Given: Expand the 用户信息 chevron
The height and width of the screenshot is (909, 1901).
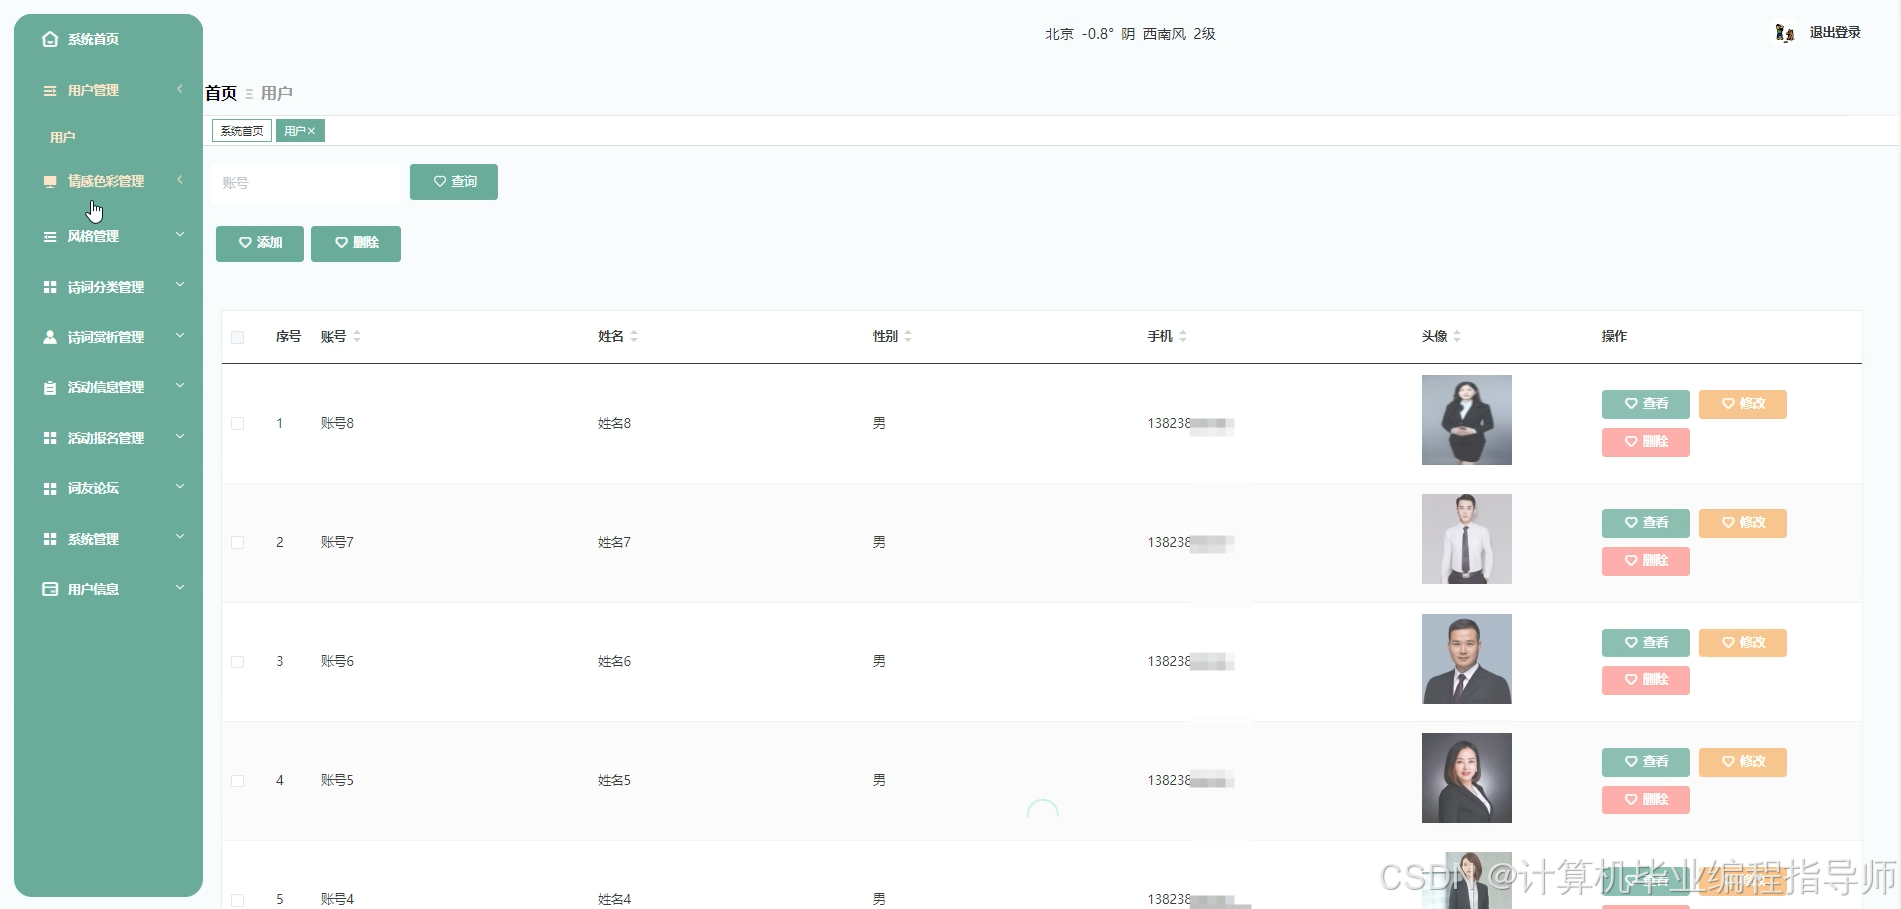Looking at the screenshot, I should [180, 588].
